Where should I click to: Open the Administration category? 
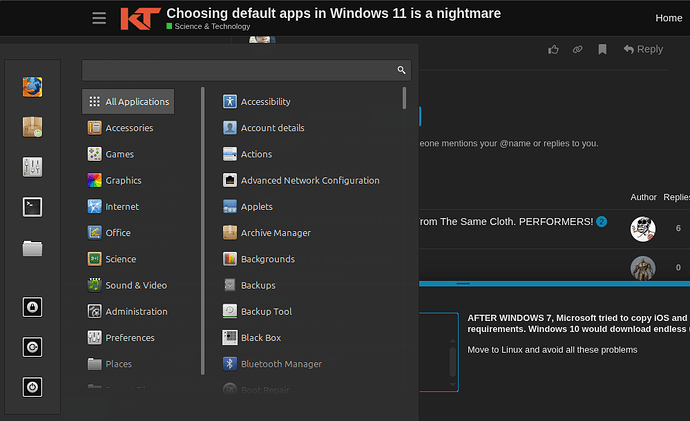135,311
